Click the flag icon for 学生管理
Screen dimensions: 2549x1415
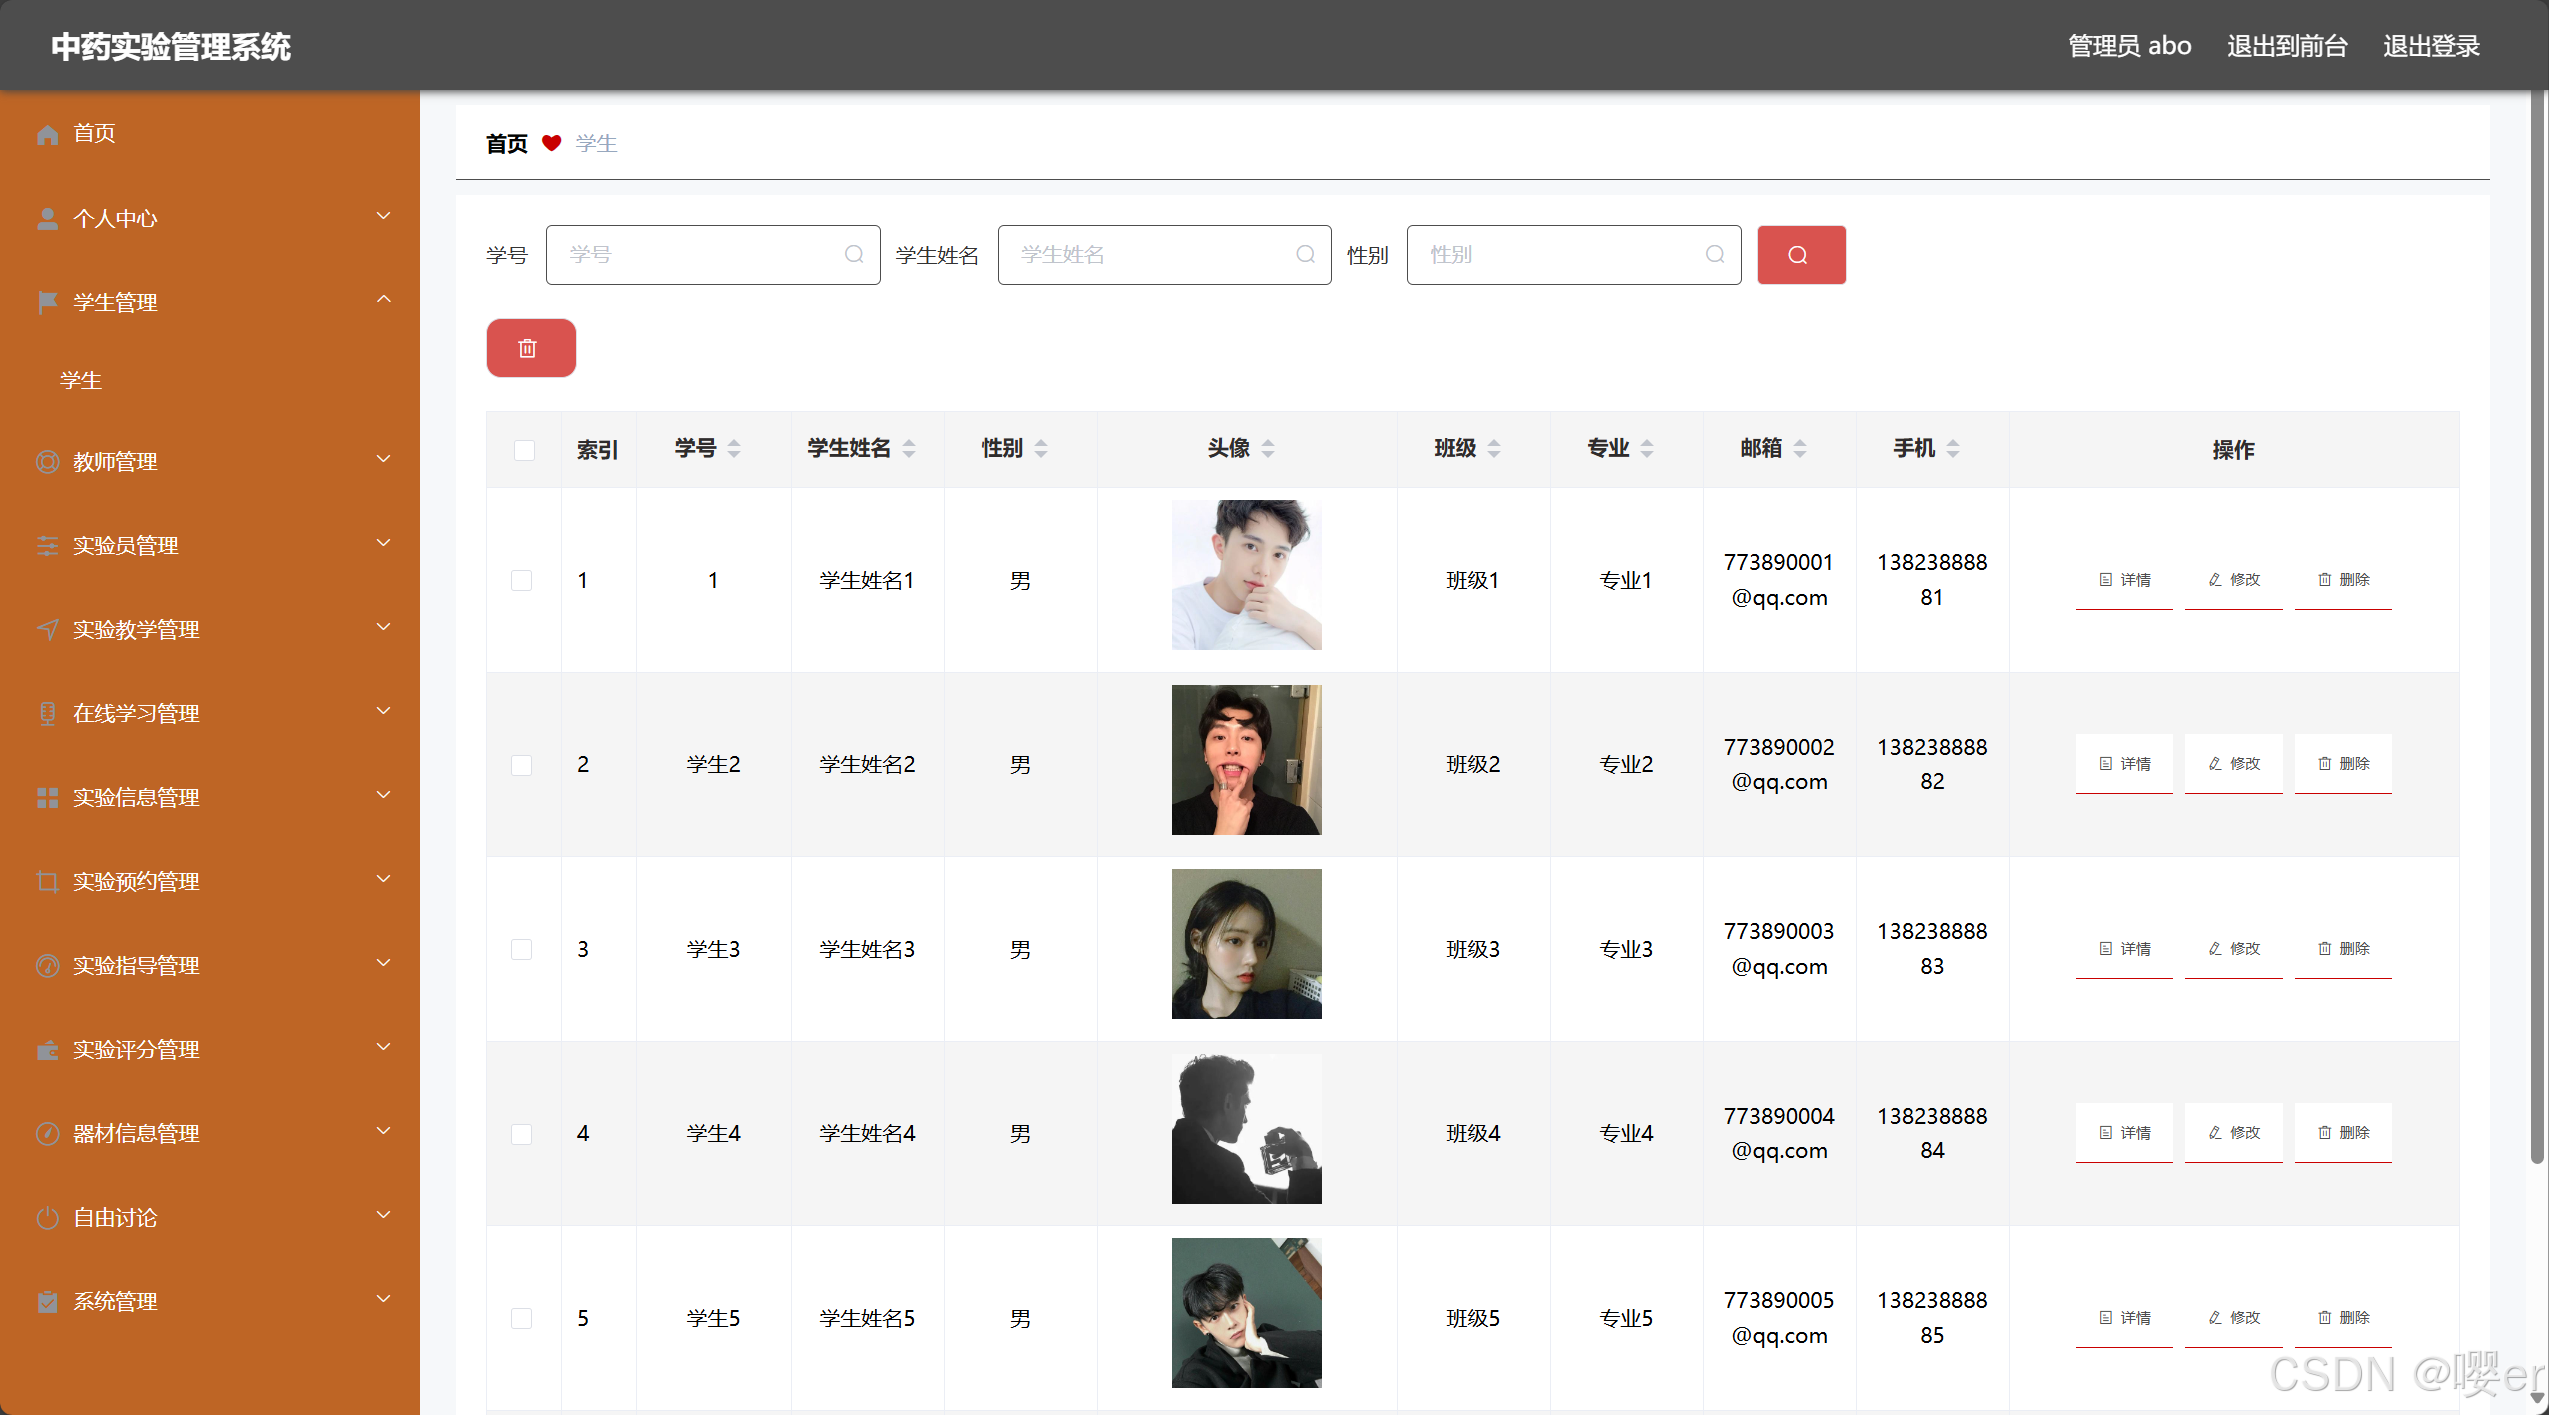point(47,302)
